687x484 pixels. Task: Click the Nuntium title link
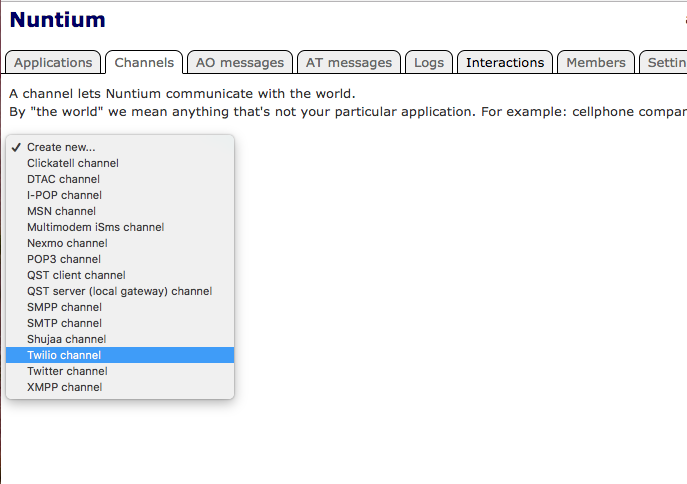[x=57, y=20]
